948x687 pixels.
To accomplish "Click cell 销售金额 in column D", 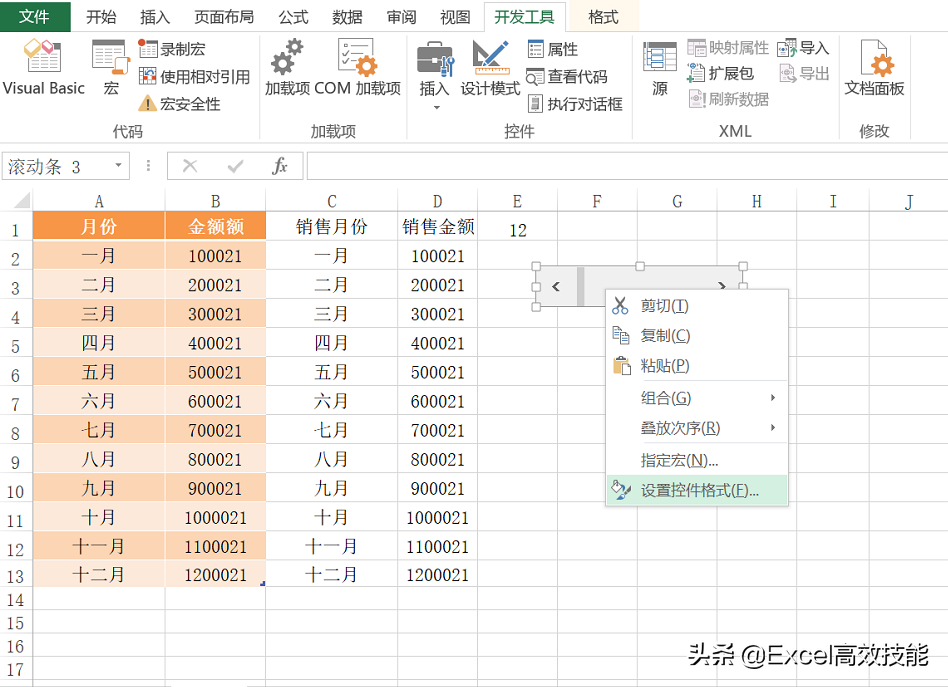I will [x=438, y=226].
